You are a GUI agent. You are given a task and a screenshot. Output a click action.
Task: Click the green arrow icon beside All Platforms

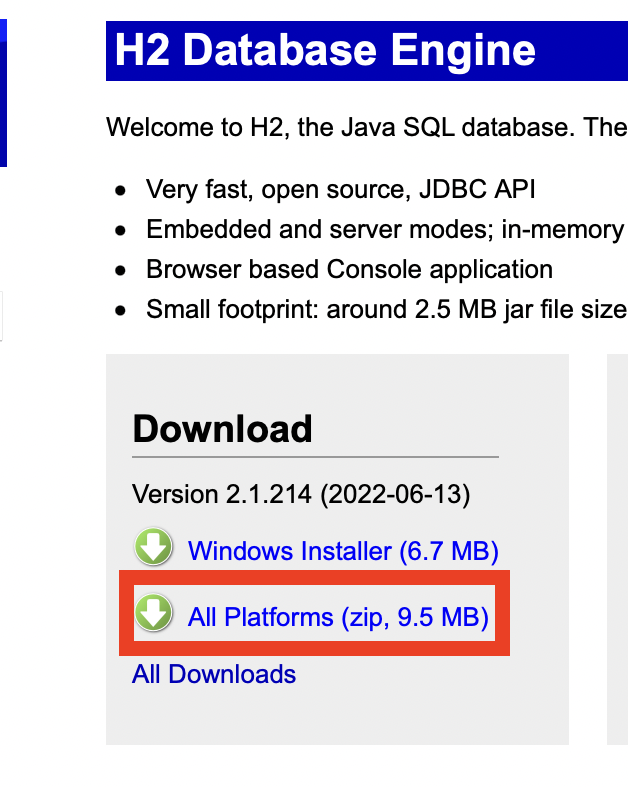point(154,613)
